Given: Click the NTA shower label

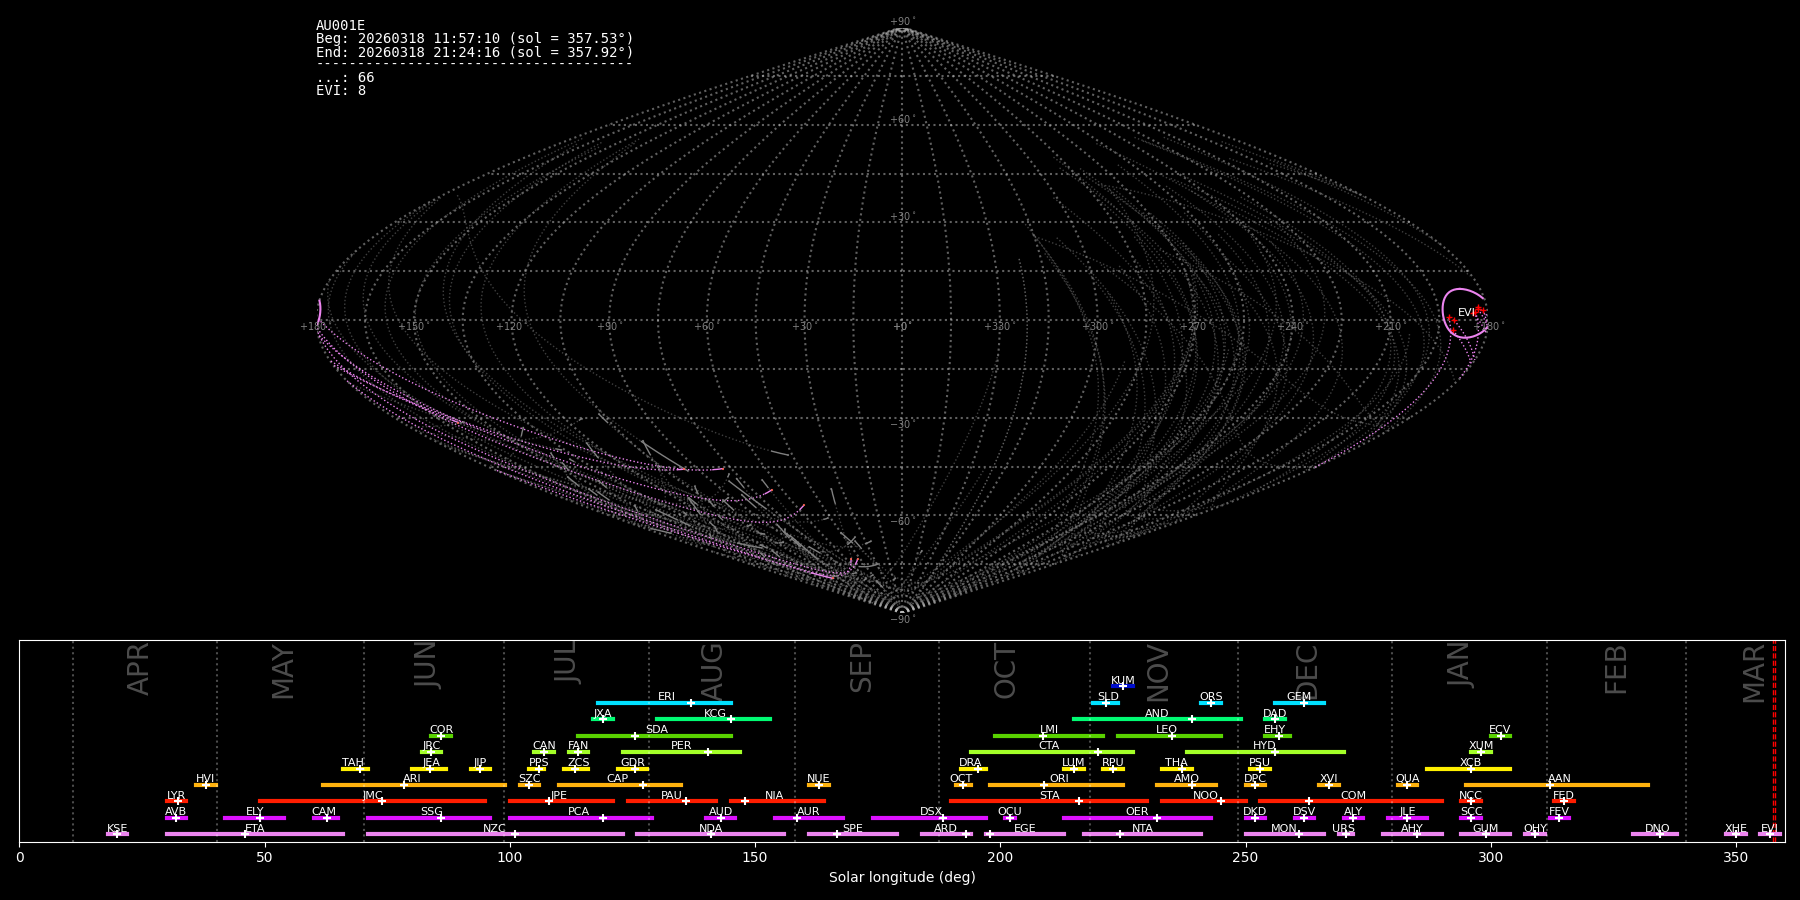Looking at the screenshot, I should [1142, 829].
